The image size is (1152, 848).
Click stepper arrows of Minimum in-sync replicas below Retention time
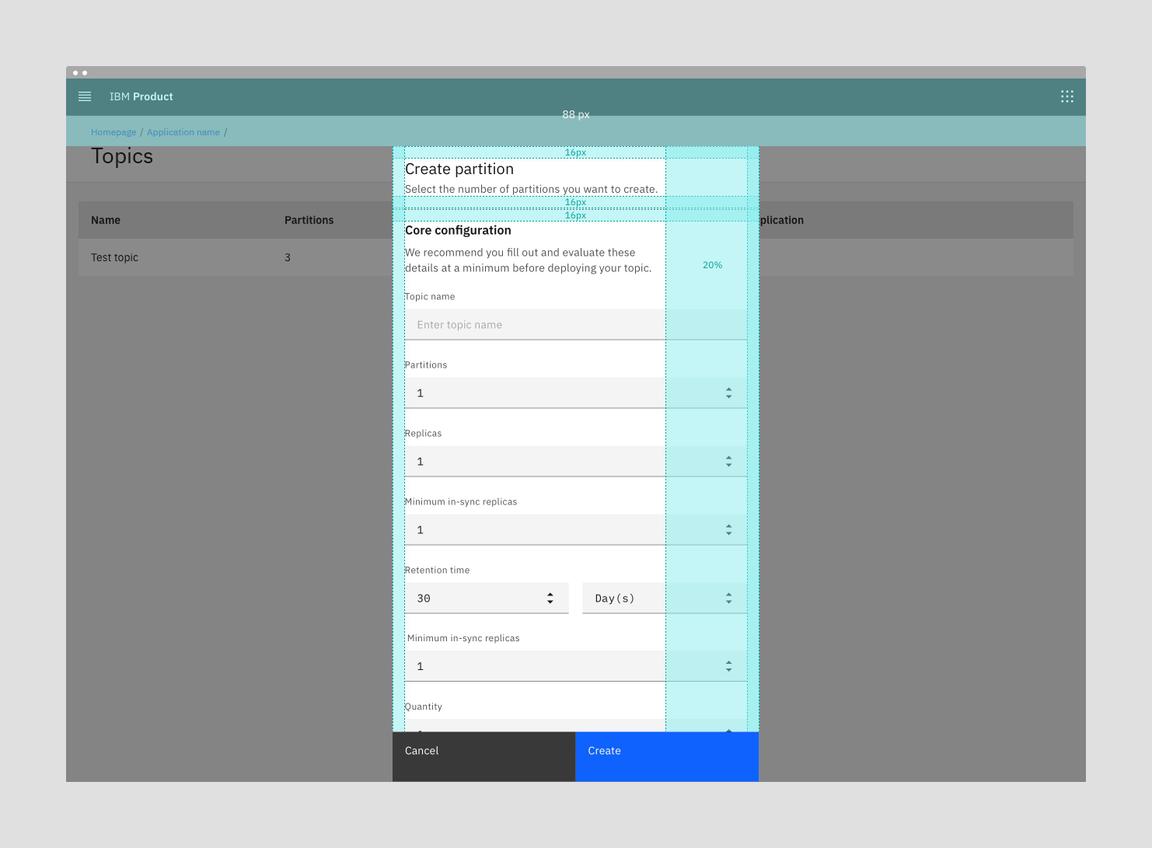[x=728, y=667]
